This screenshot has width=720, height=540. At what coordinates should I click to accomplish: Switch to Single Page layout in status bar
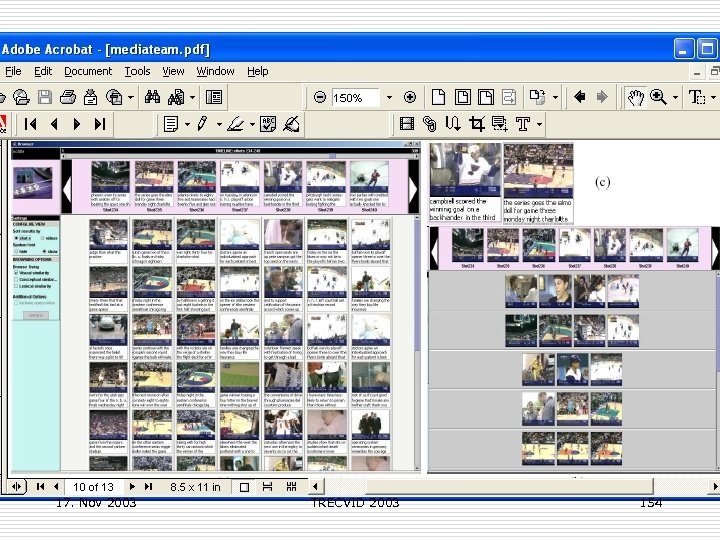[x=244, y=487]
